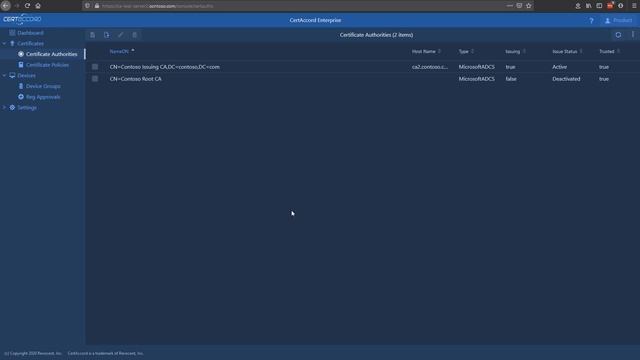
Task: Collapse the Devices tree section
Action: pos(4,76)
